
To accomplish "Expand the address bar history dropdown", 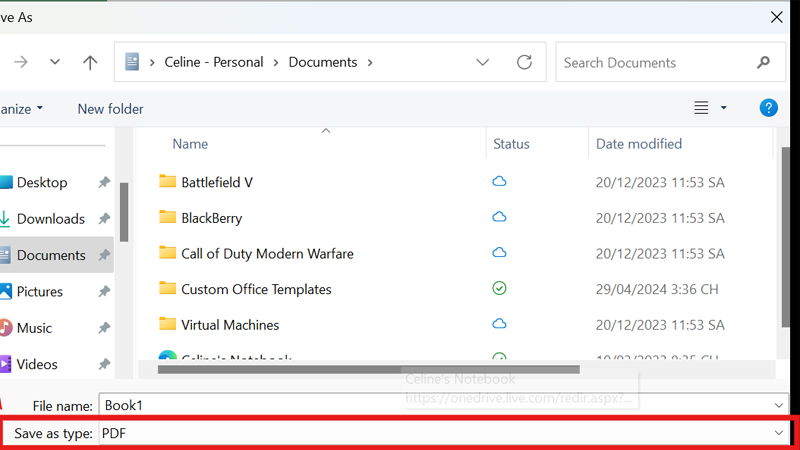I will (x=483, y=63).
